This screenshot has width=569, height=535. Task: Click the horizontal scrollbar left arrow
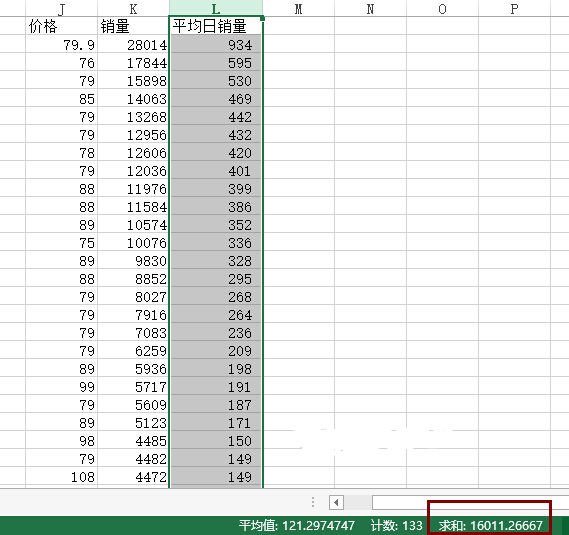[336, 502]
